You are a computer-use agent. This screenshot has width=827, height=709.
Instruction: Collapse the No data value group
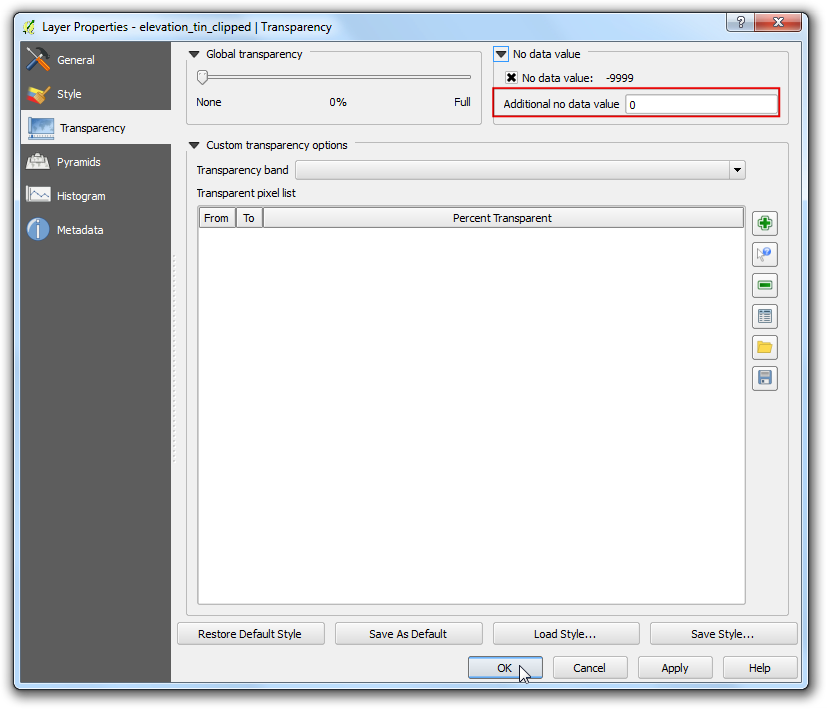[501, 54]
